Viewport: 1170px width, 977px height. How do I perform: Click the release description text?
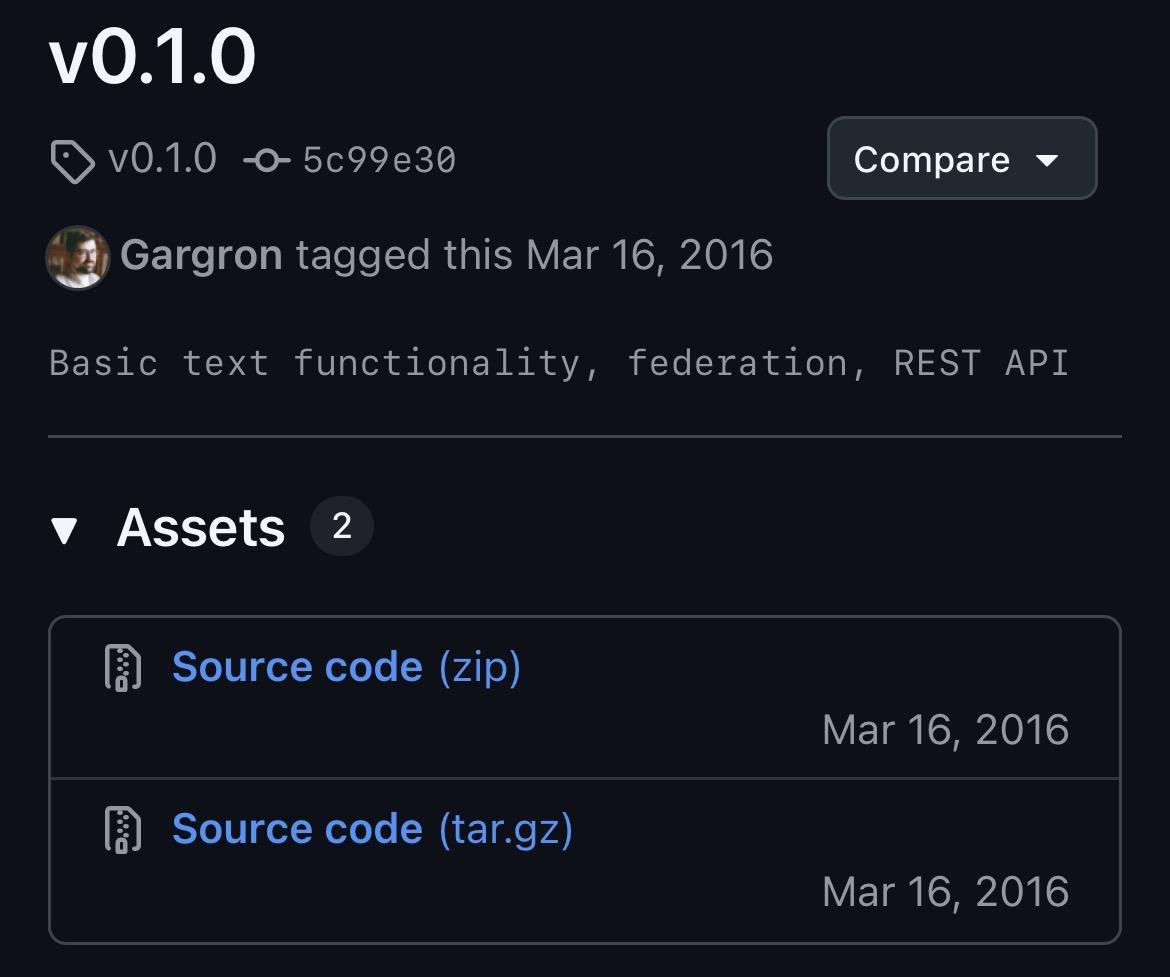(558, 362)
